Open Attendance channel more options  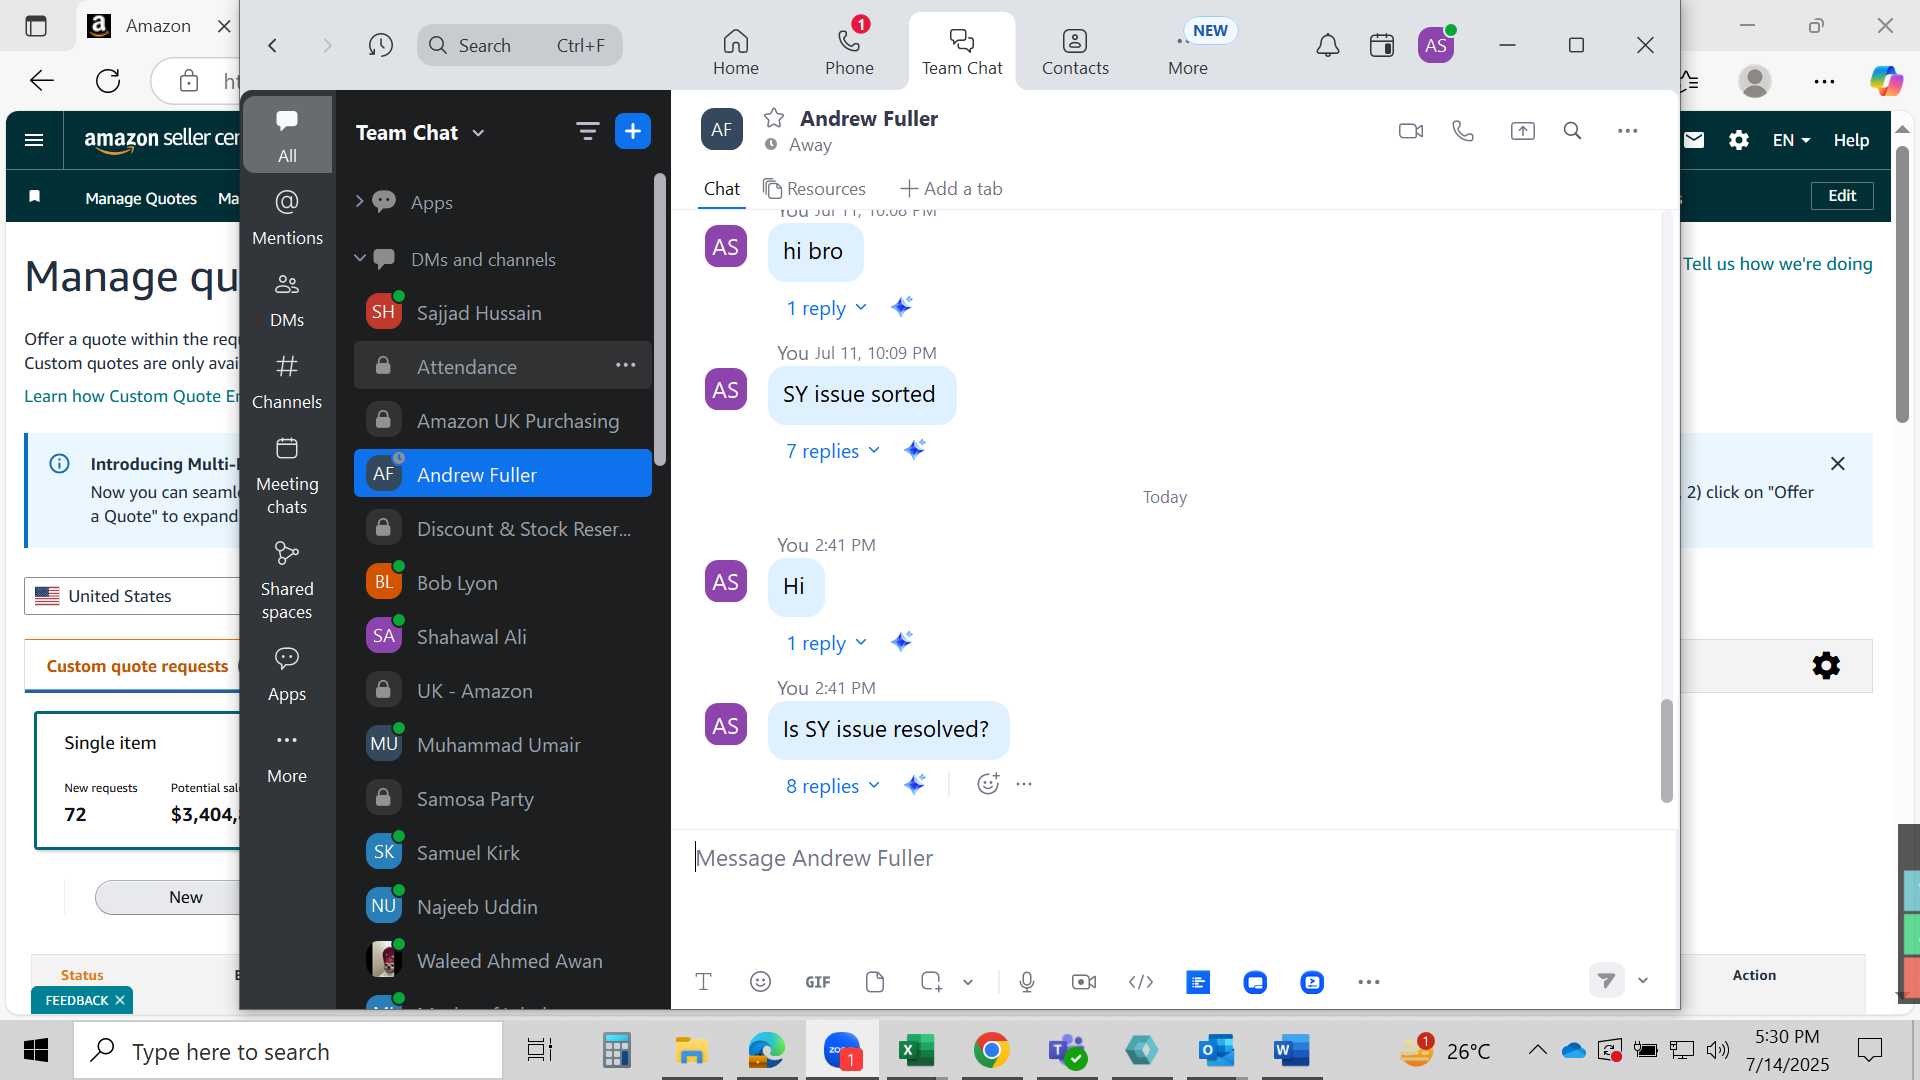point(625,365)
